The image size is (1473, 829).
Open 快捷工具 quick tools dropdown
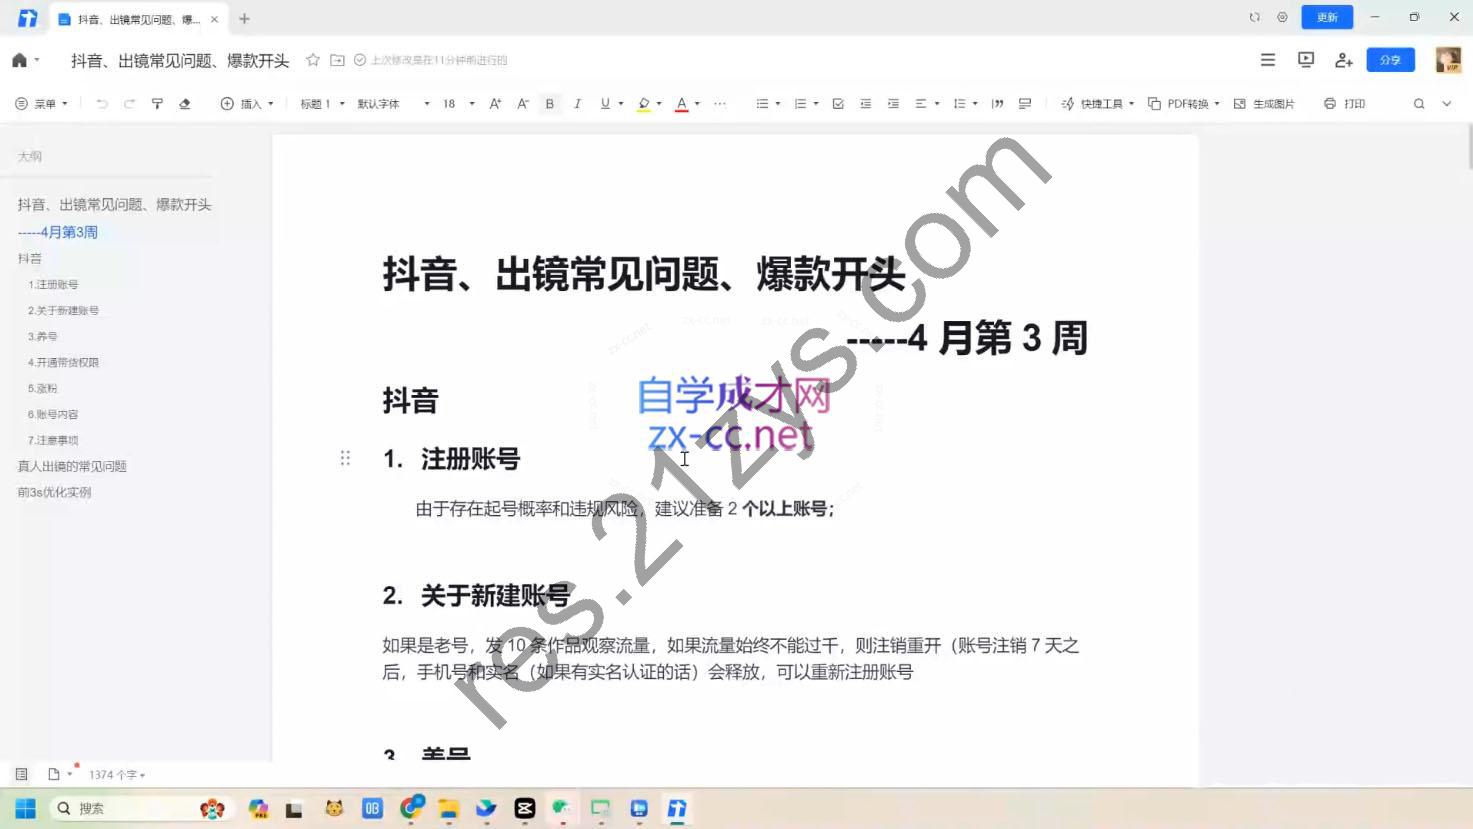pos(1097,104)
